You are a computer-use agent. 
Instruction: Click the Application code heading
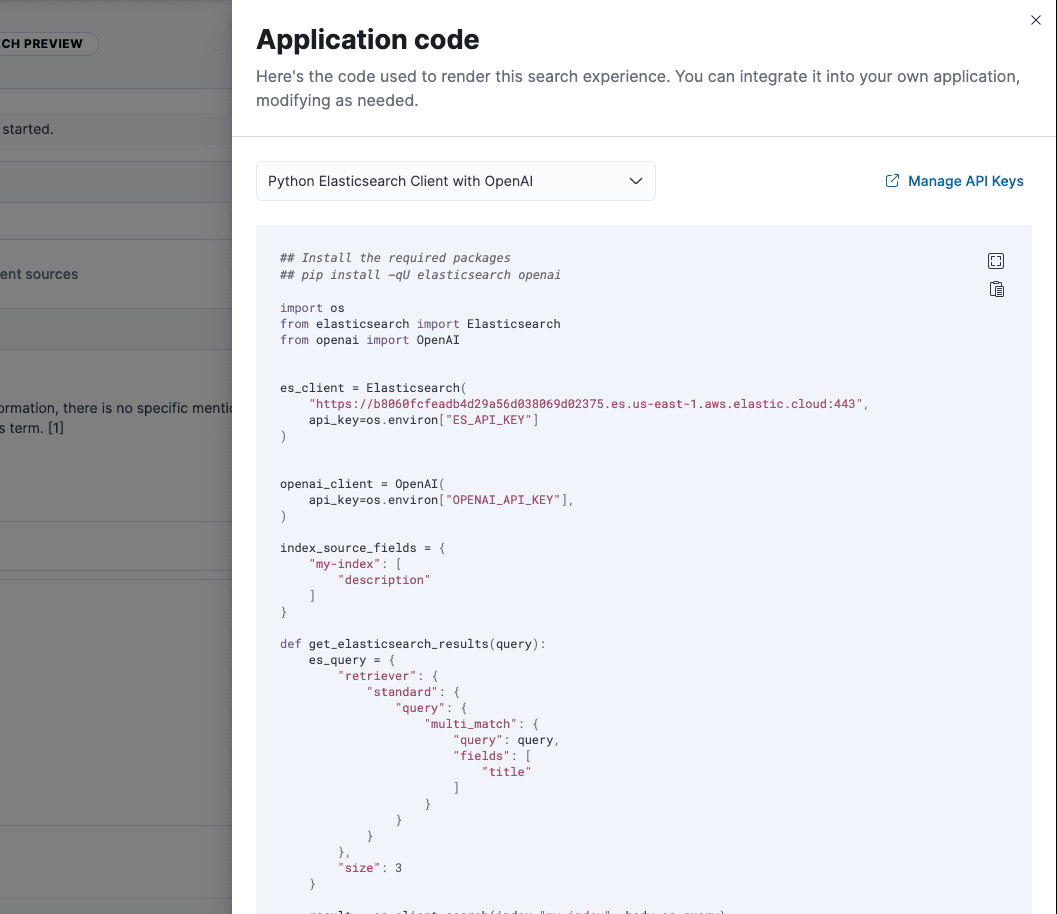367,40
